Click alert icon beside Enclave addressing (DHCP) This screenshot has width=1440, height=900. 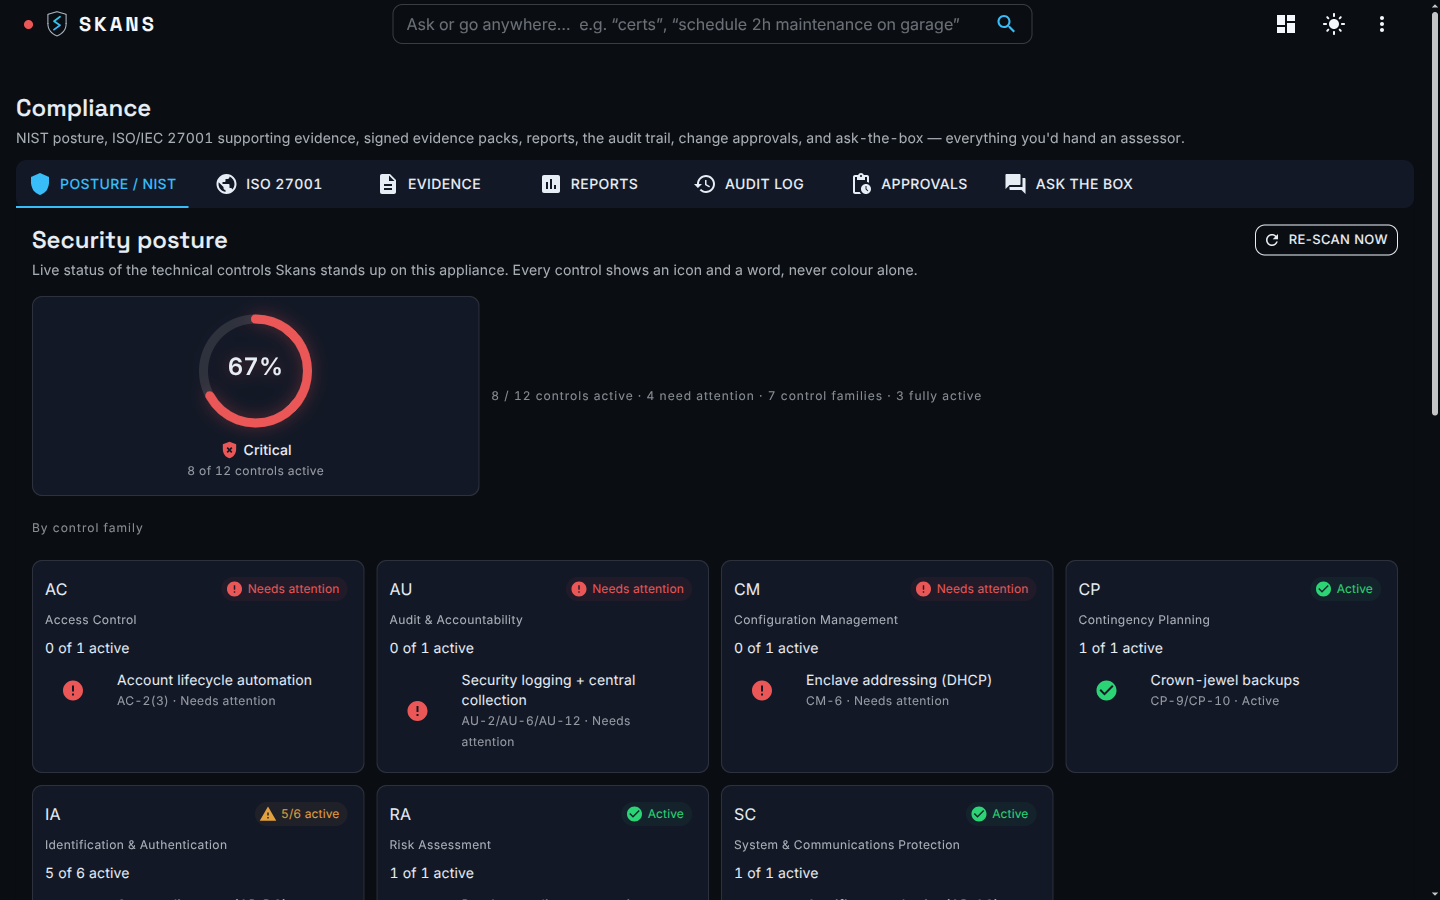pyautogui.click(x=762, y=690)
